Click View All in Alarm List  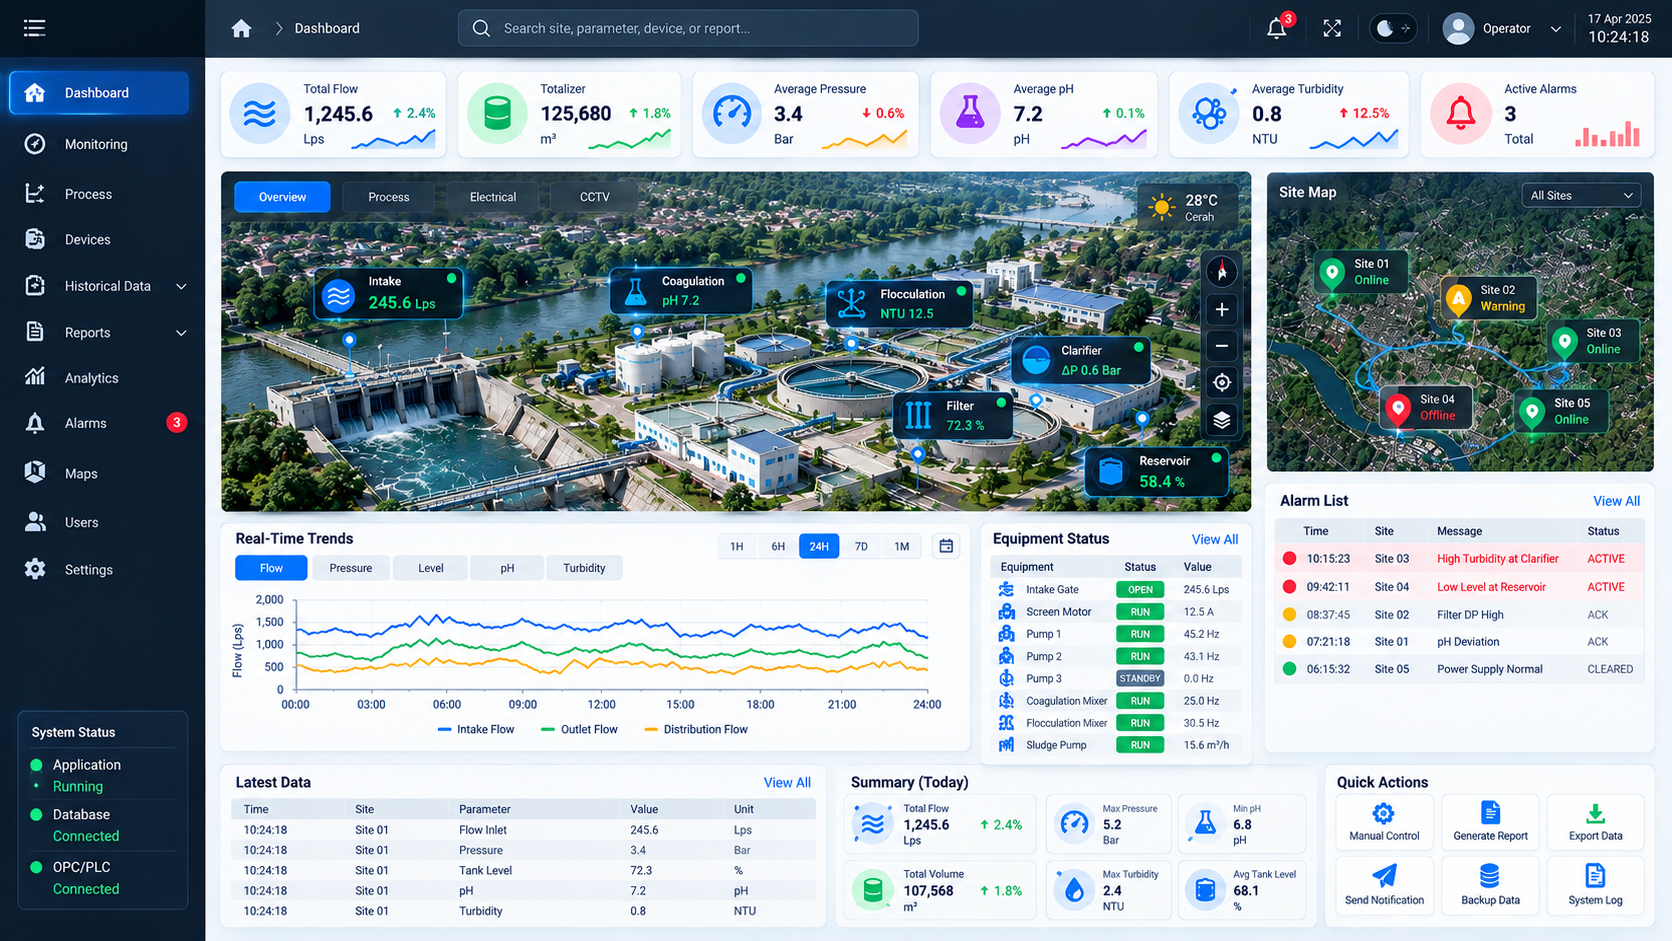click(1616, 501)
